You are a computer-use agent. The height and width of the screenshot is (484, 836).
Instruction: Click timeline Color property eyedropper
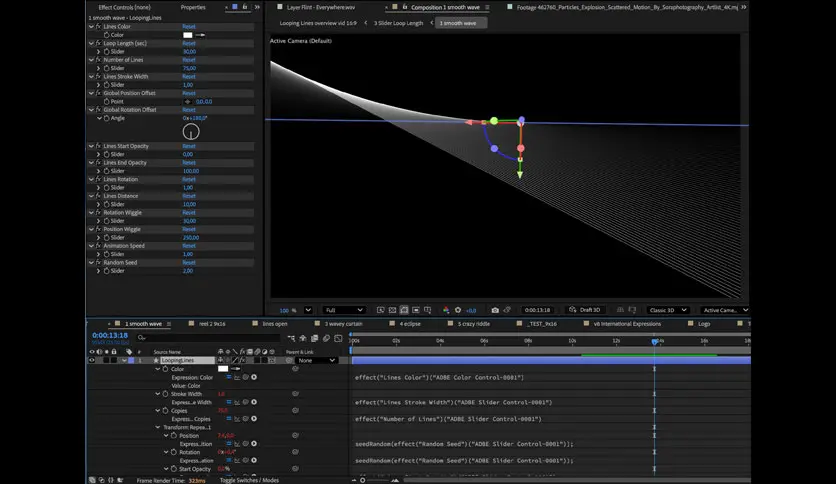(235, 369)
